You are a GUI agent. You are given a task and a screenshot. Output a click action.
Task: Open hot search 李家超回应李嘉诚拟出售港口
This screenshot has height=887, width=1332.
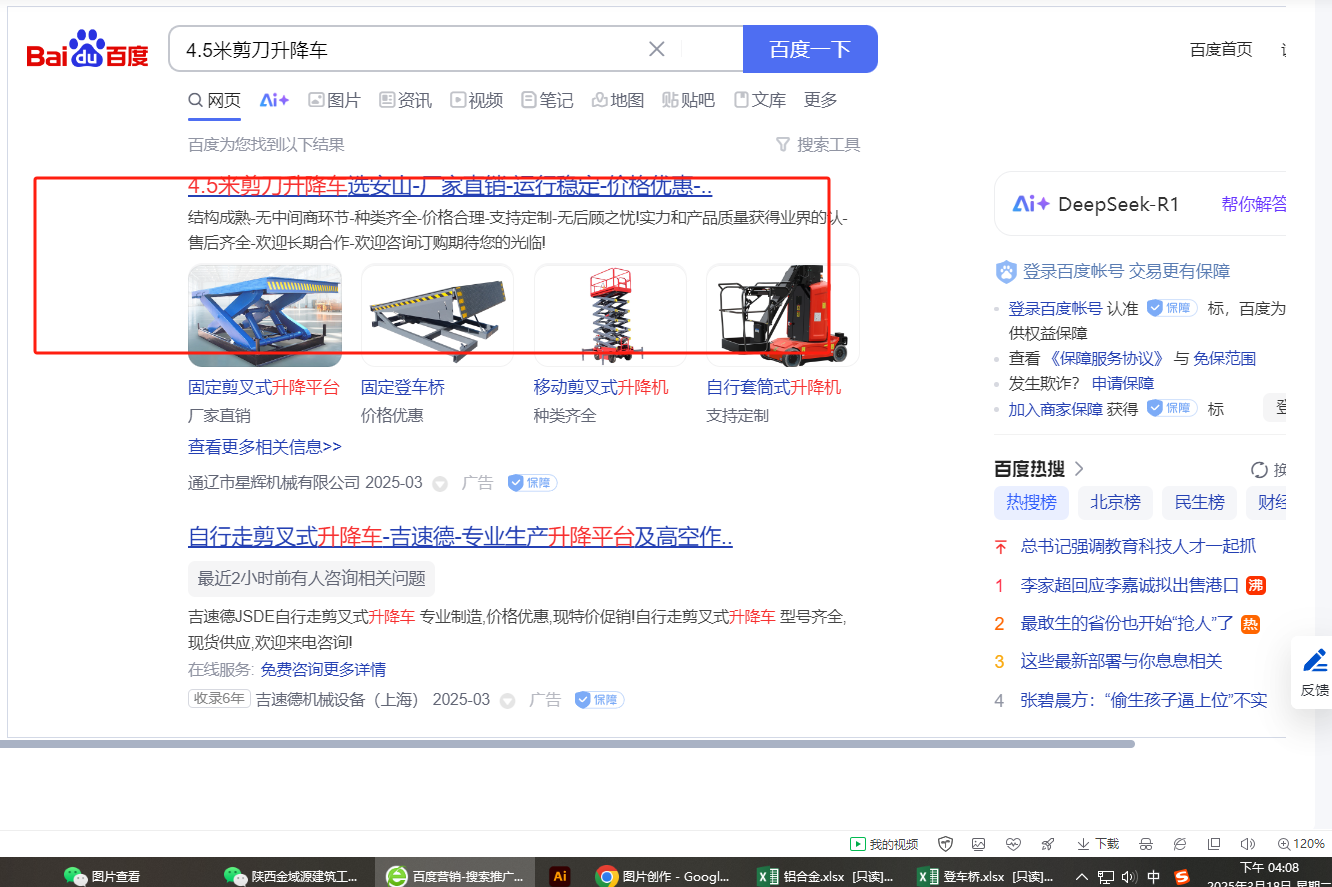point(1130,585)
